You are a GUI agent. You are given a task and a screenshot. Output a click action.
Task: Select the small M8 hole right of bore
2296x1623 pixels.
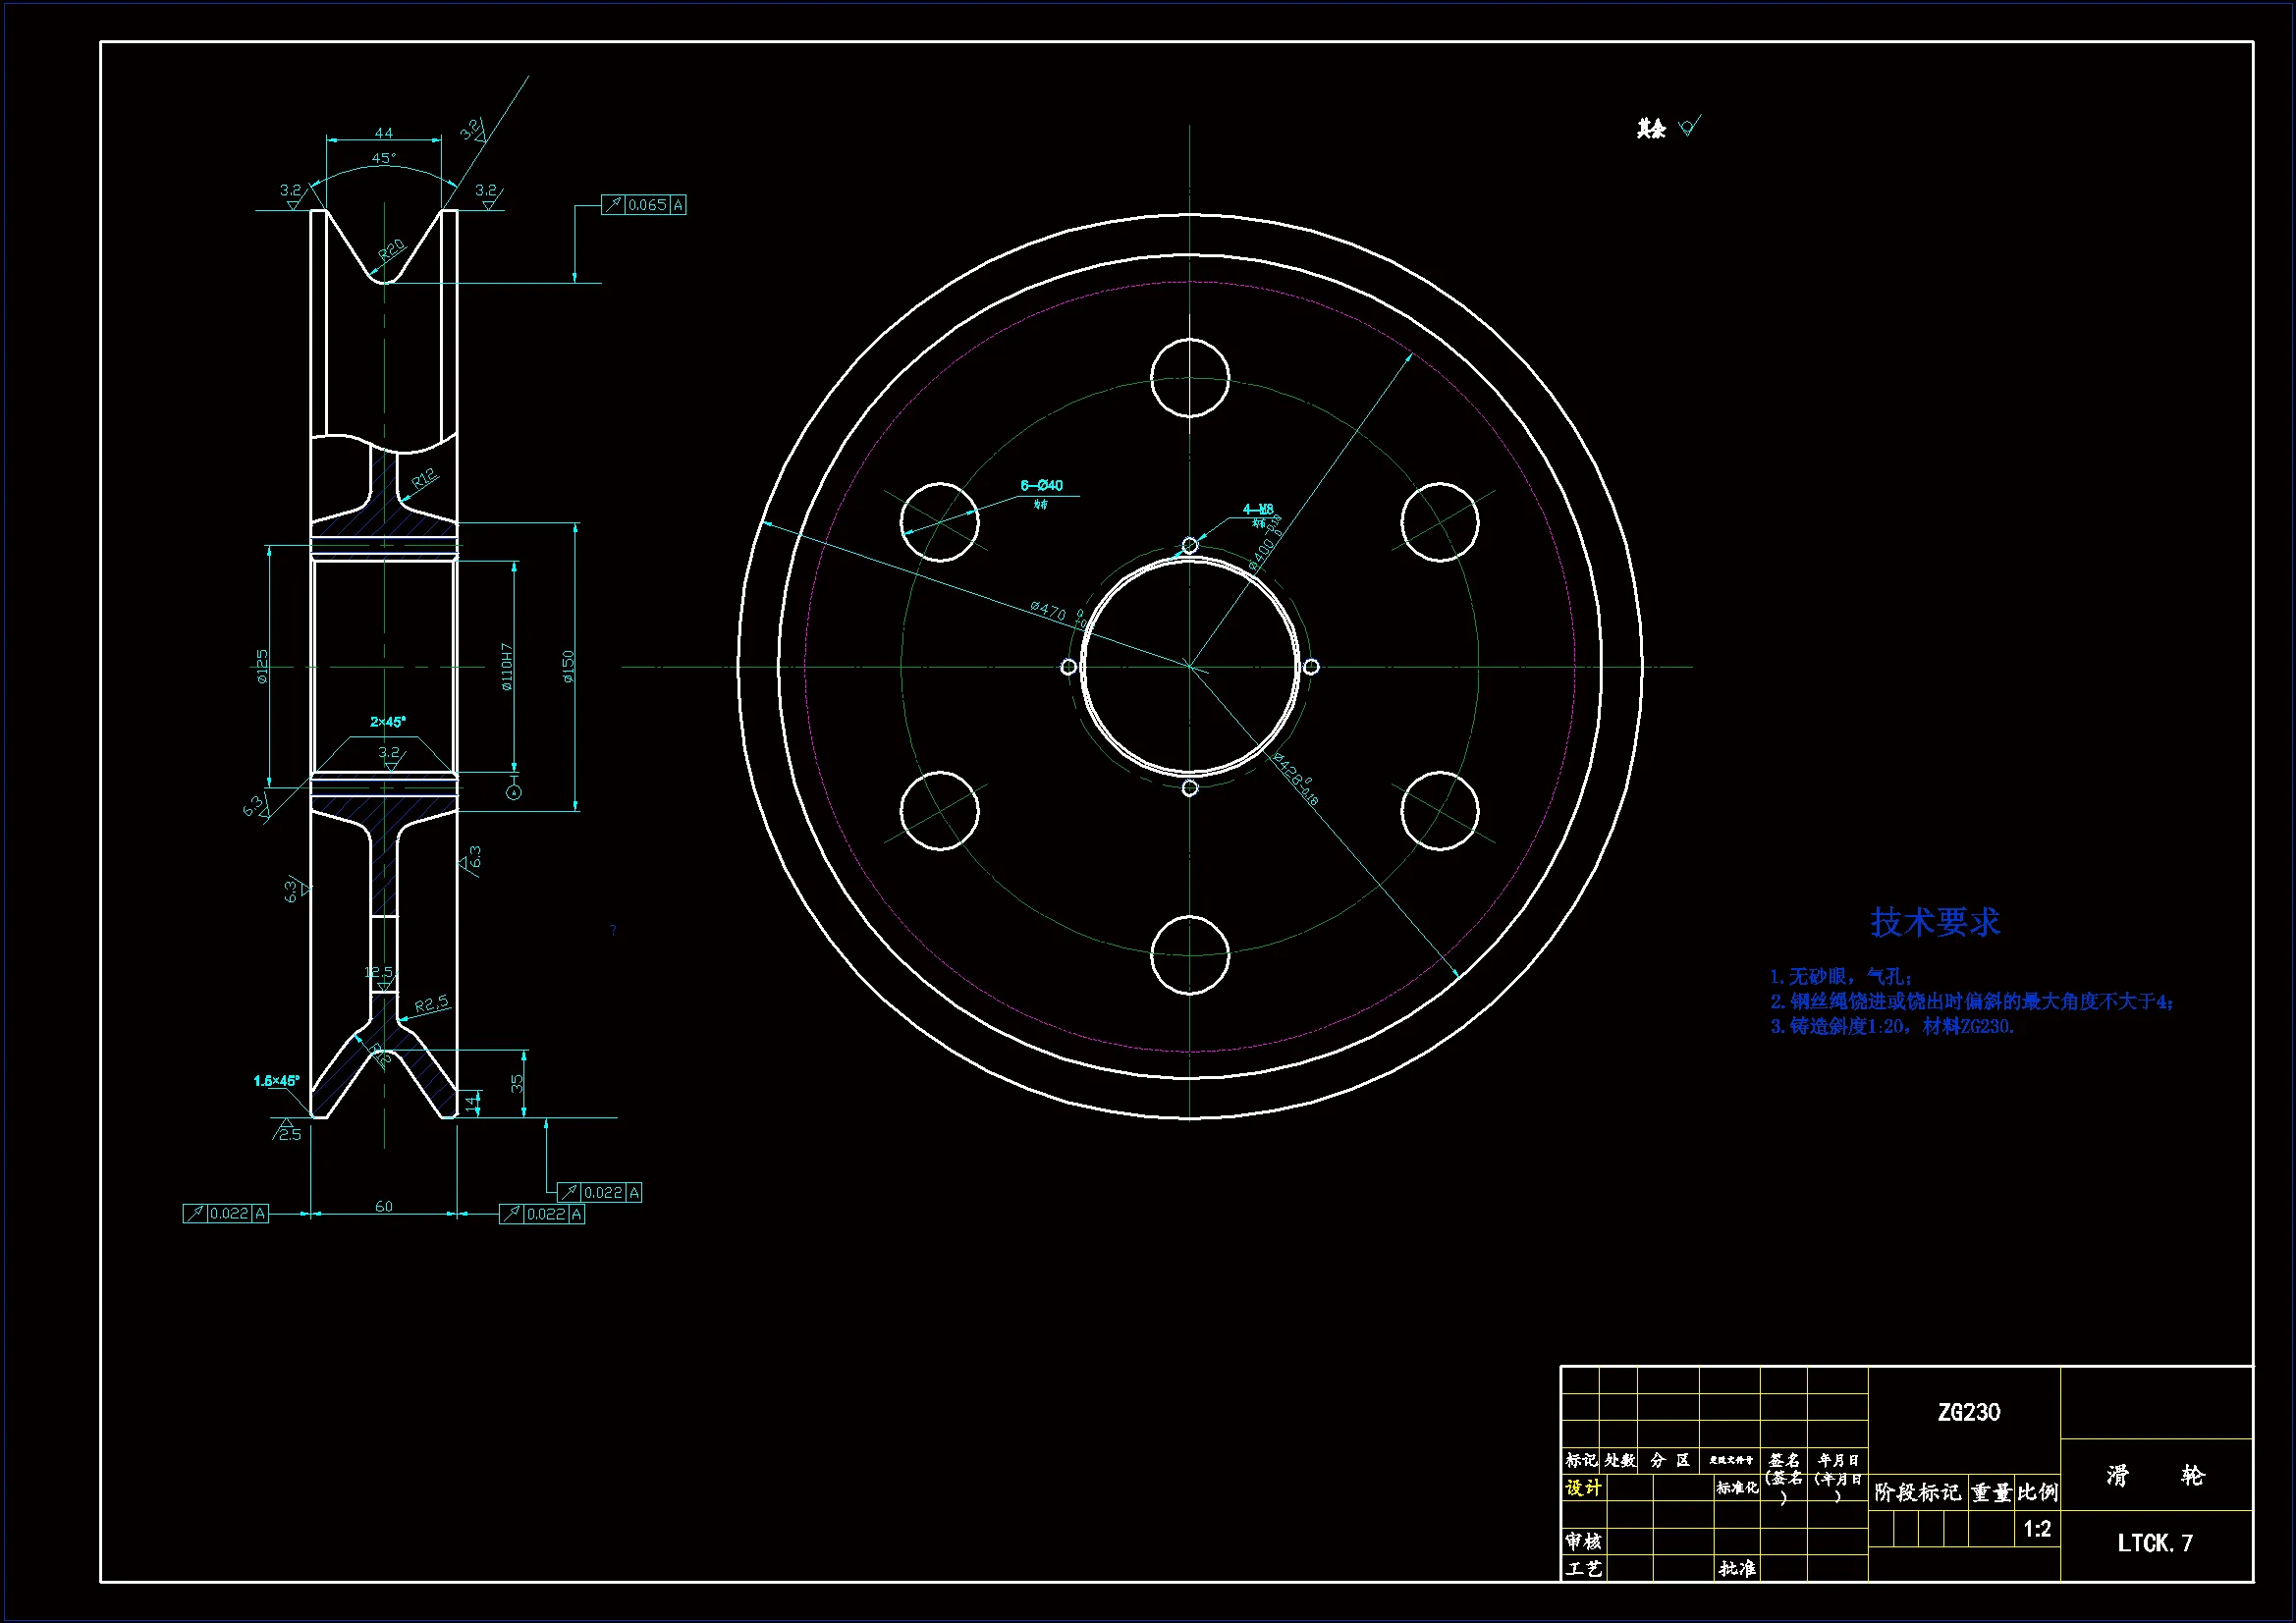(x=1311, y=667)
